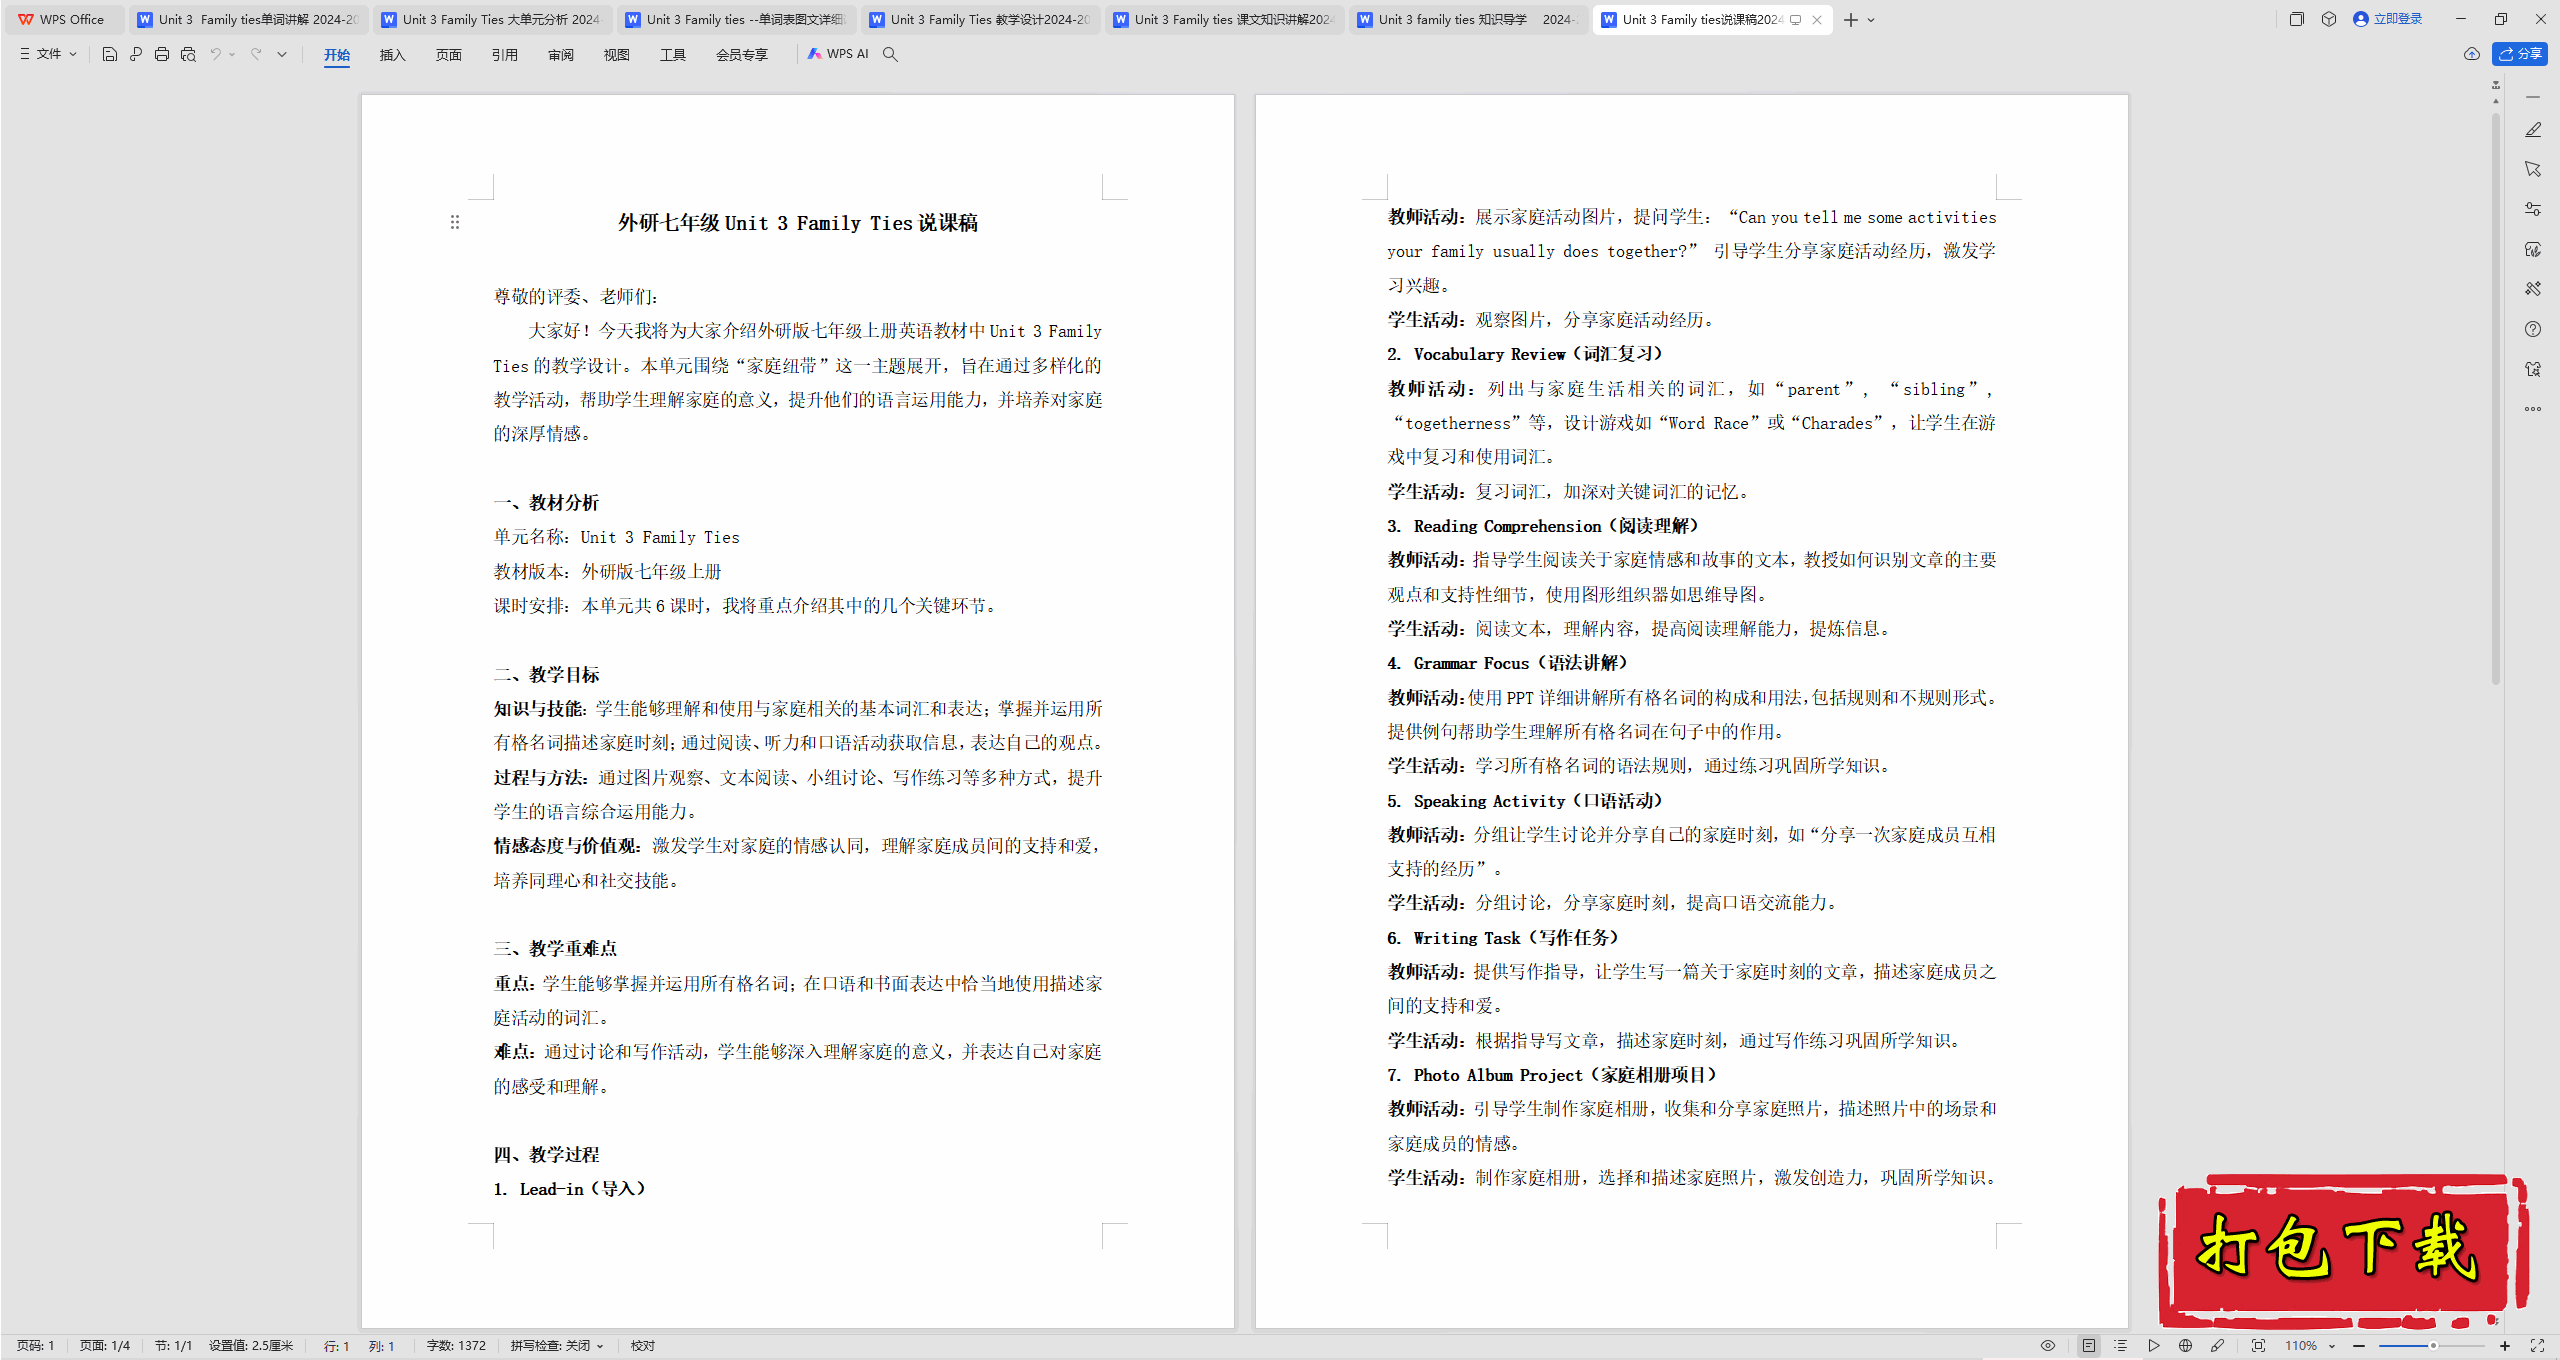Expand the 视图 menu item
Viewport: 2560px width, 1360px height.
(613, 54)
